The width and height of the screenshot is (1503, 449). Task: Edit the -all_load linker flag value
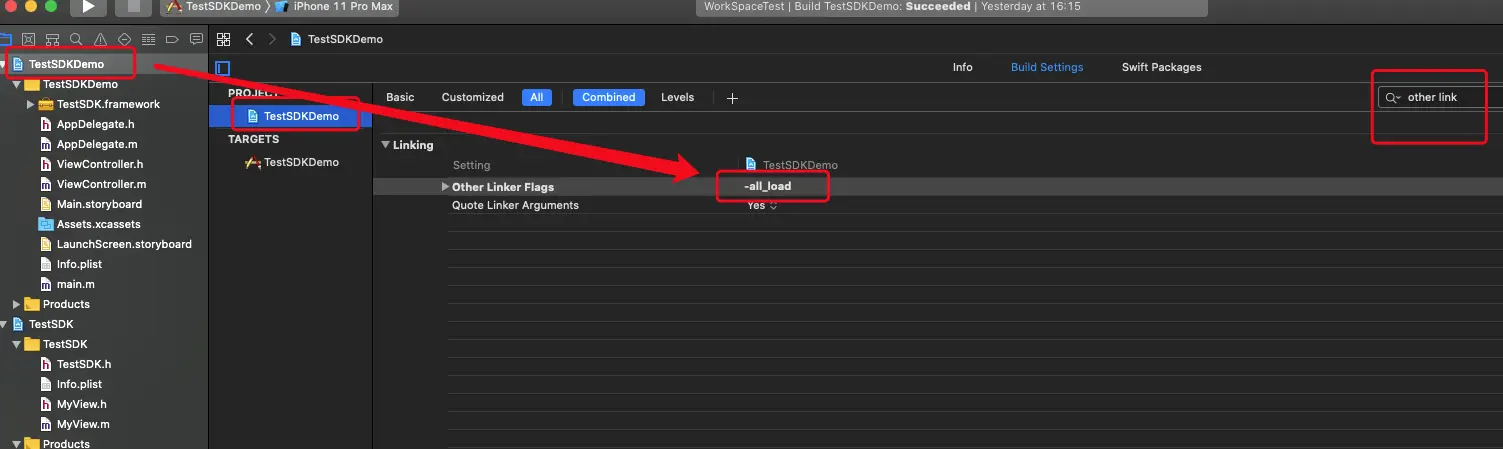768,186
